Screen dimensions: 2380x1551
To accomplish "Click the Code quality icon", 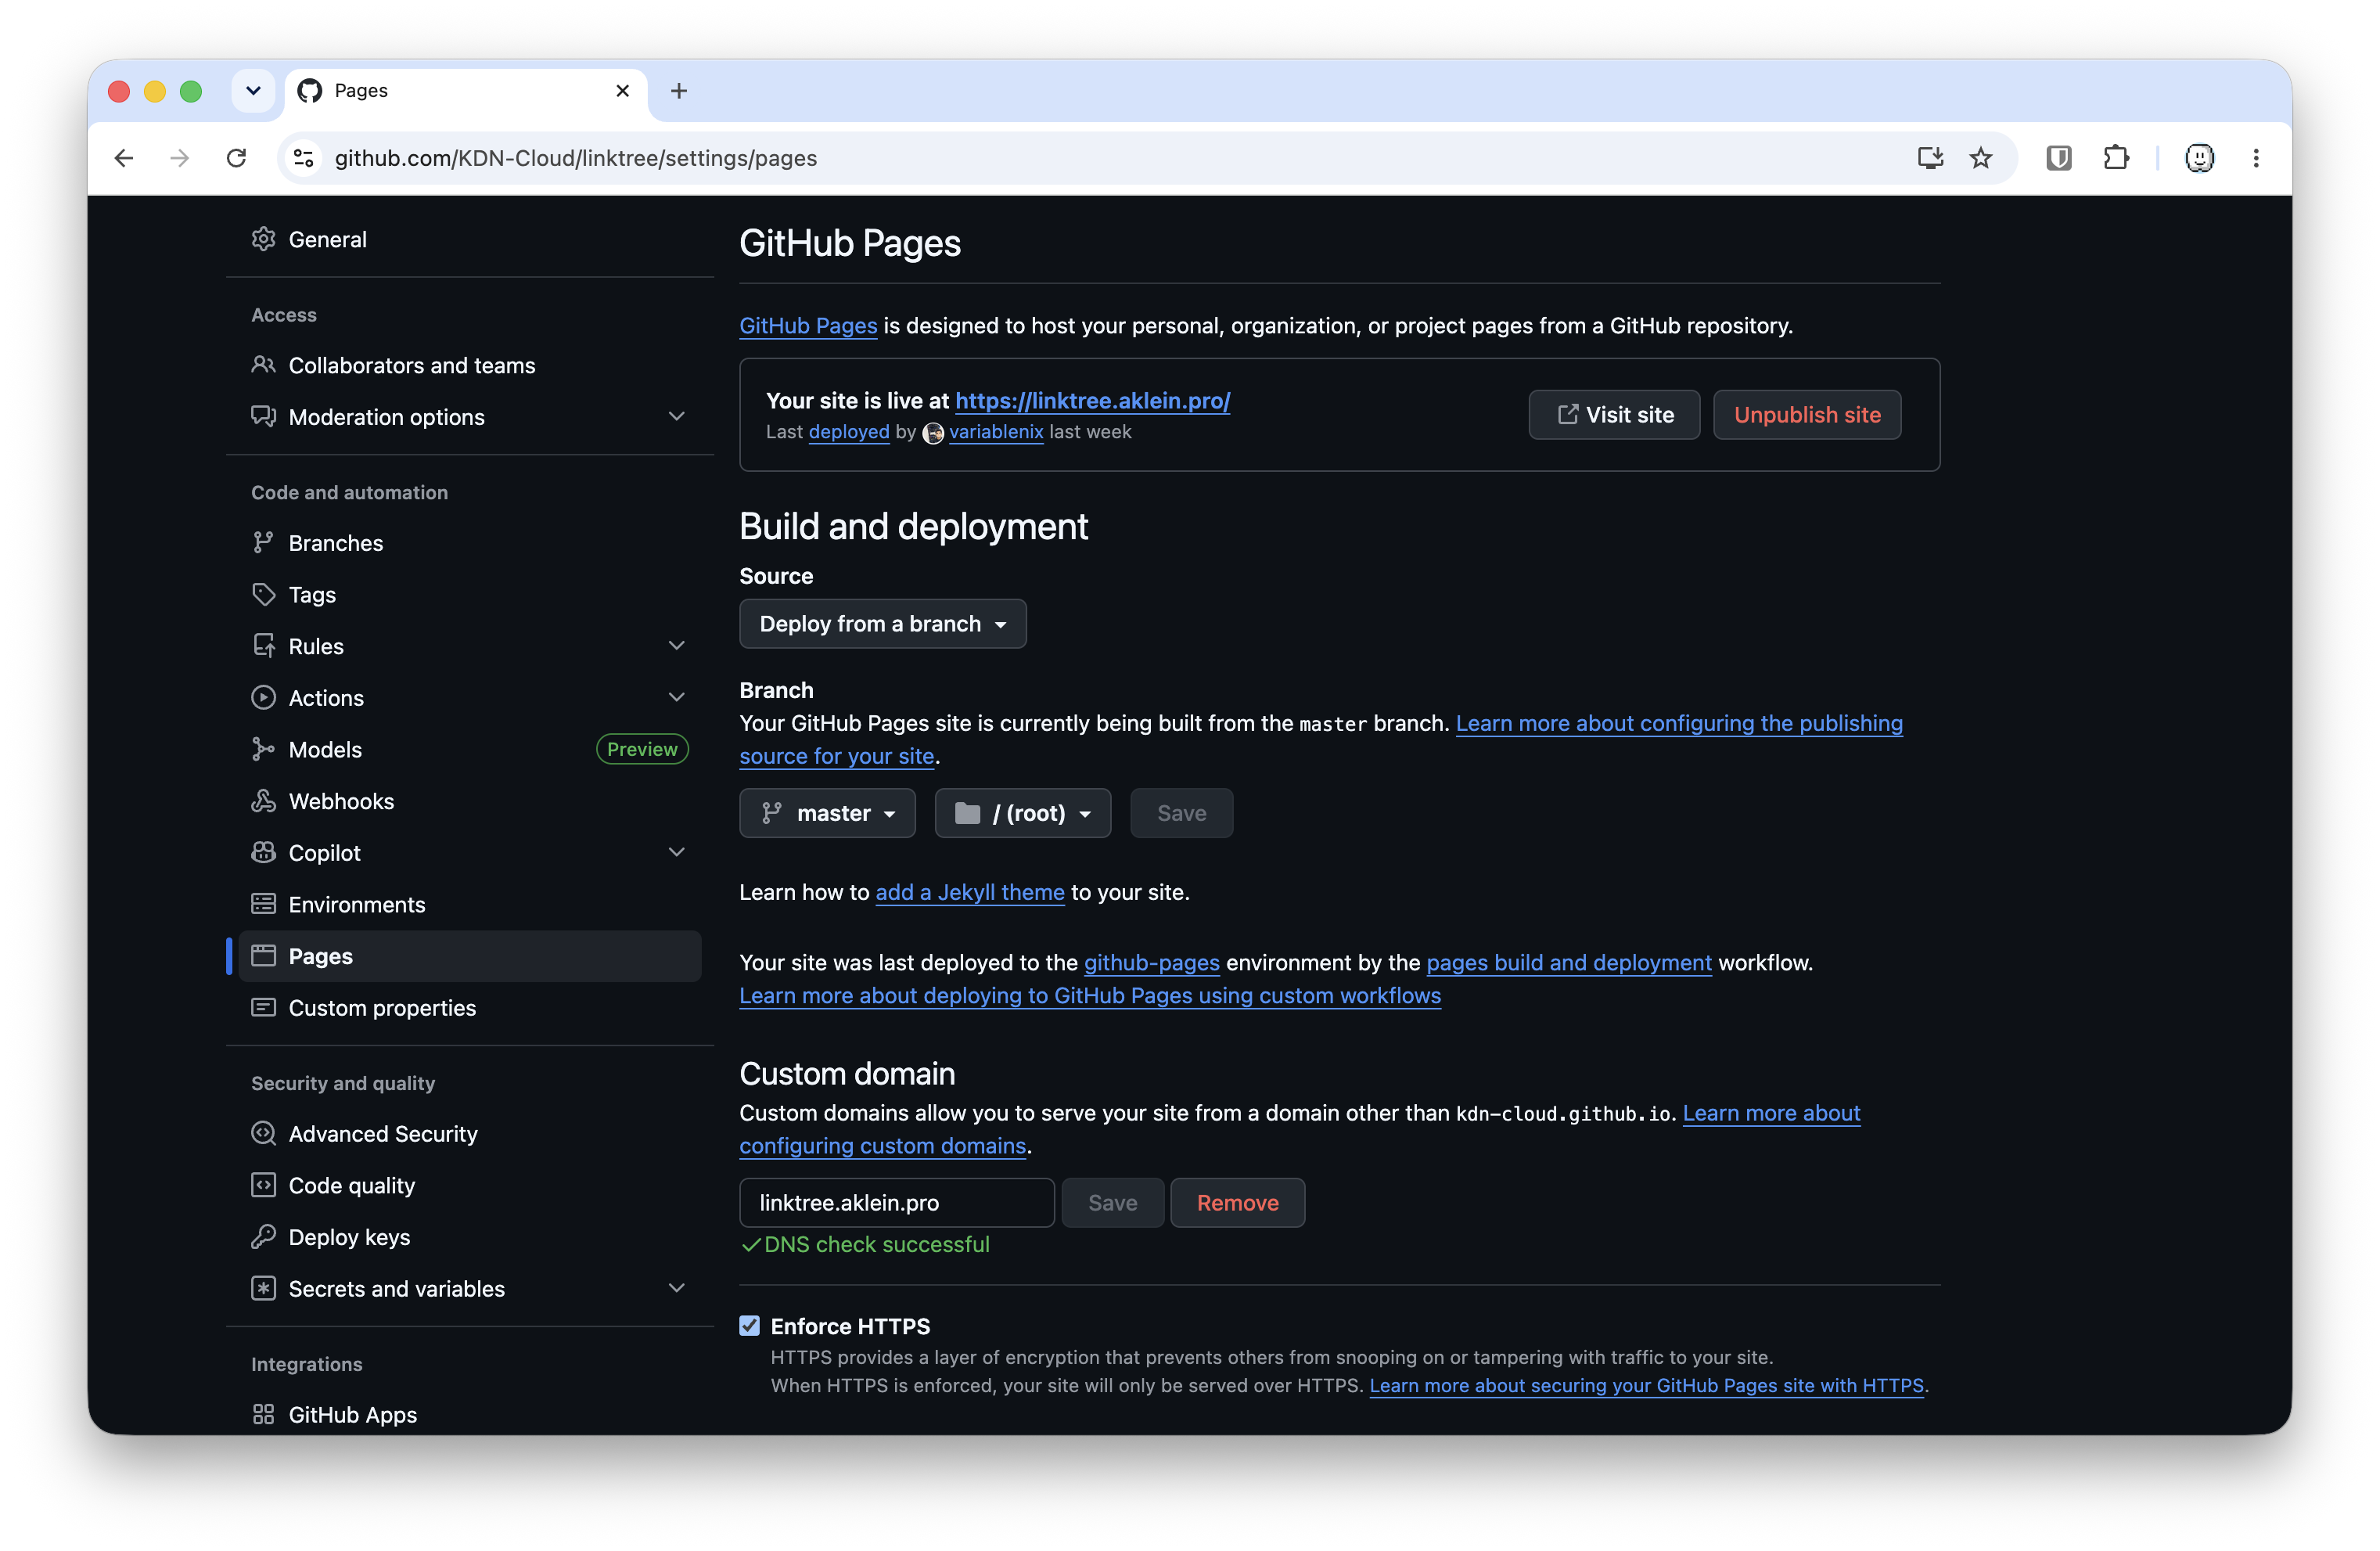I will point(263,1185).
